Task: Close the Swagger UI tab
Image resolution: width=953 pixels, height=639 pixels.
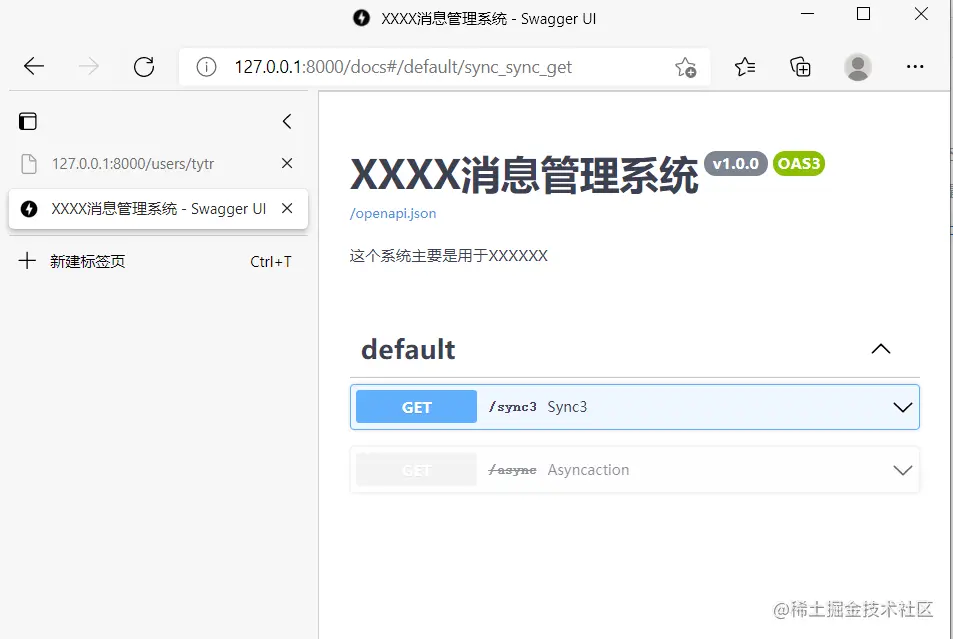Action: (287, 209)
